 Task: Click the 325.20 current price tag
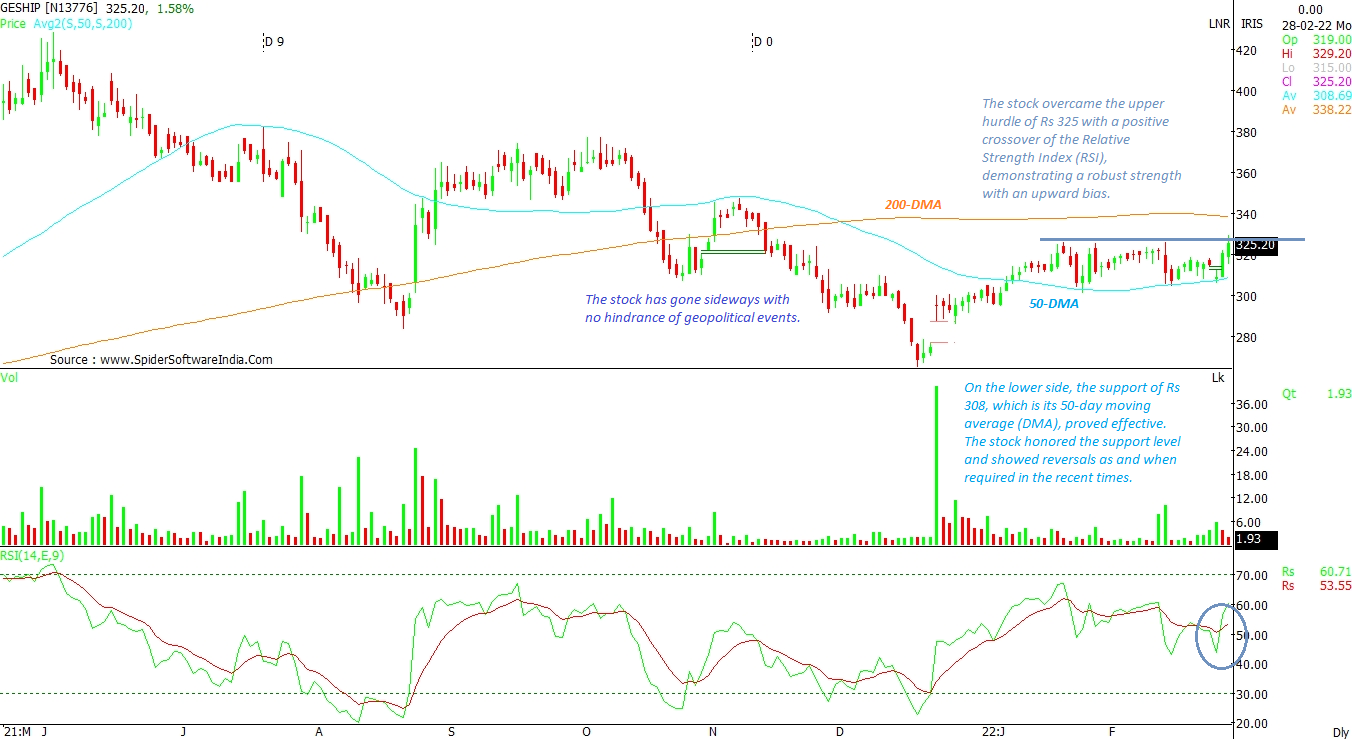[1255, 245]
